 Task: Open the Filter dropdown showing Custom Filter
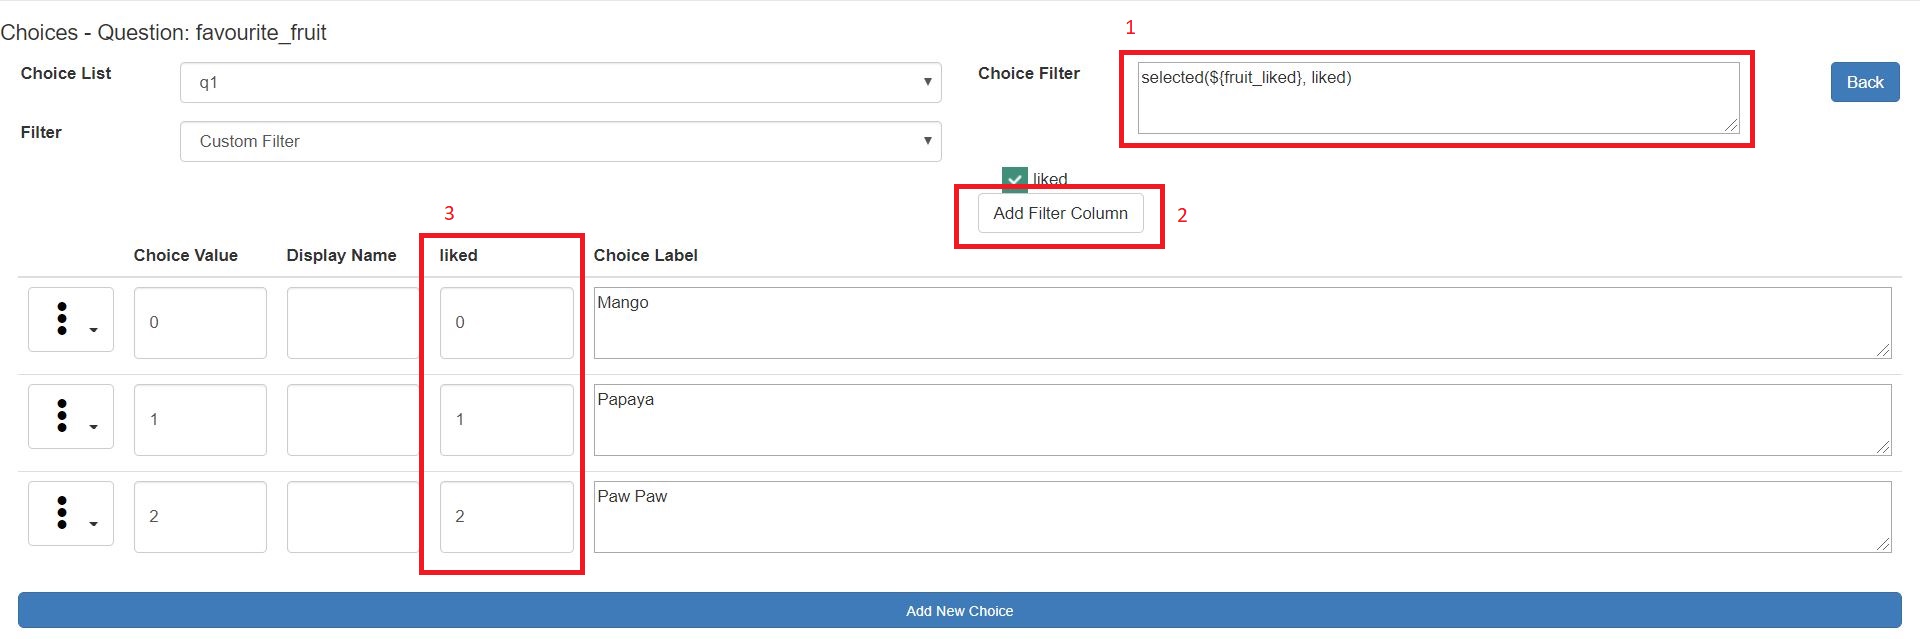pyautogui.click(x=560, y=141)
